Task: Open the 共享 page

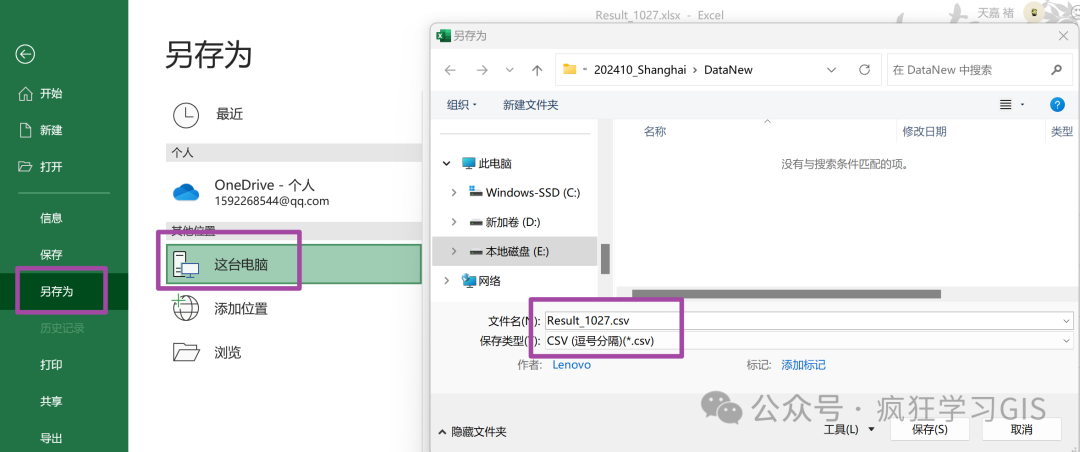Action: [51, 402]
